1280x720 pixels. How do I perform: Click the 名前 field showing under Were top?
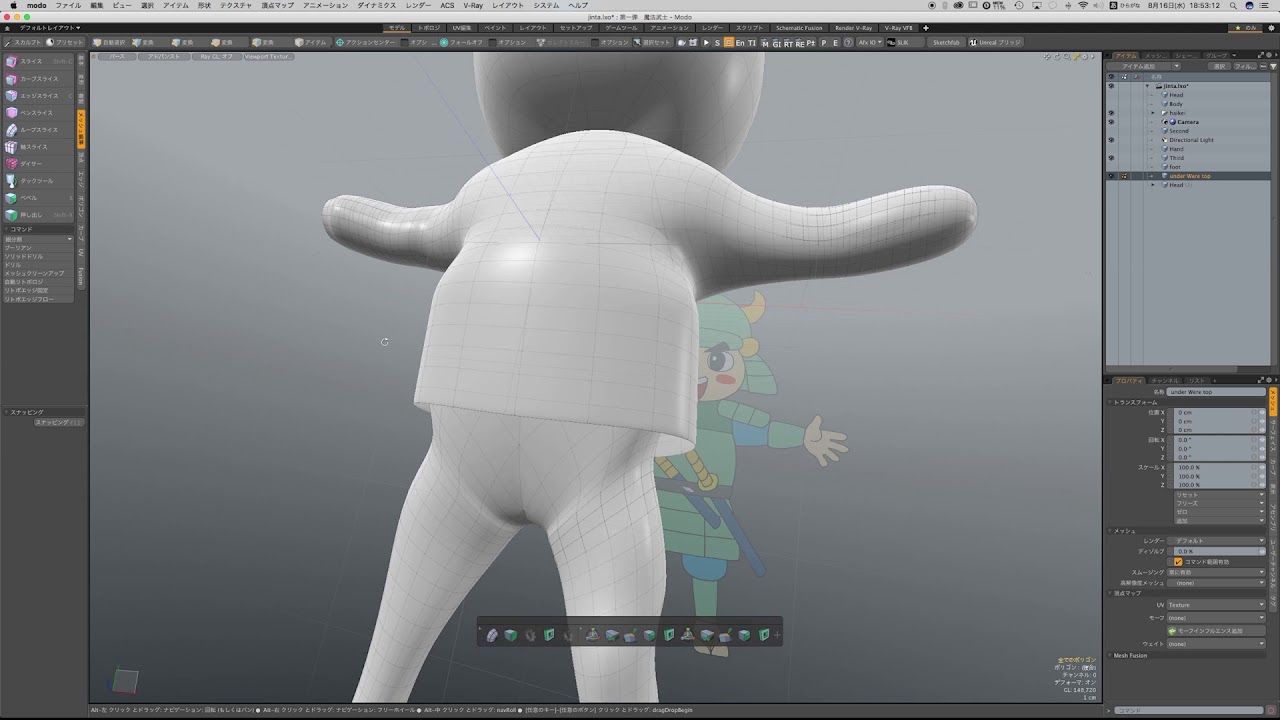(x=1217, y=392)
